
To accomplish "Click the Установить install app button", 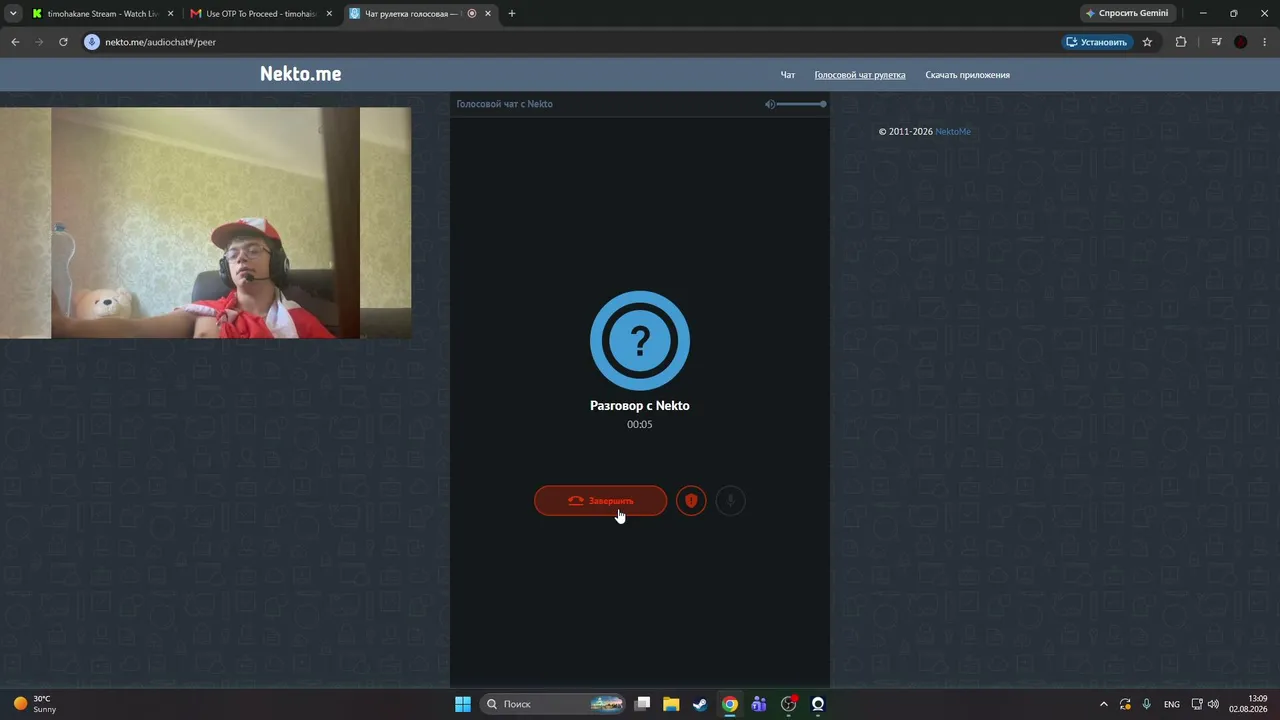I will click(x=1097, y=42).
